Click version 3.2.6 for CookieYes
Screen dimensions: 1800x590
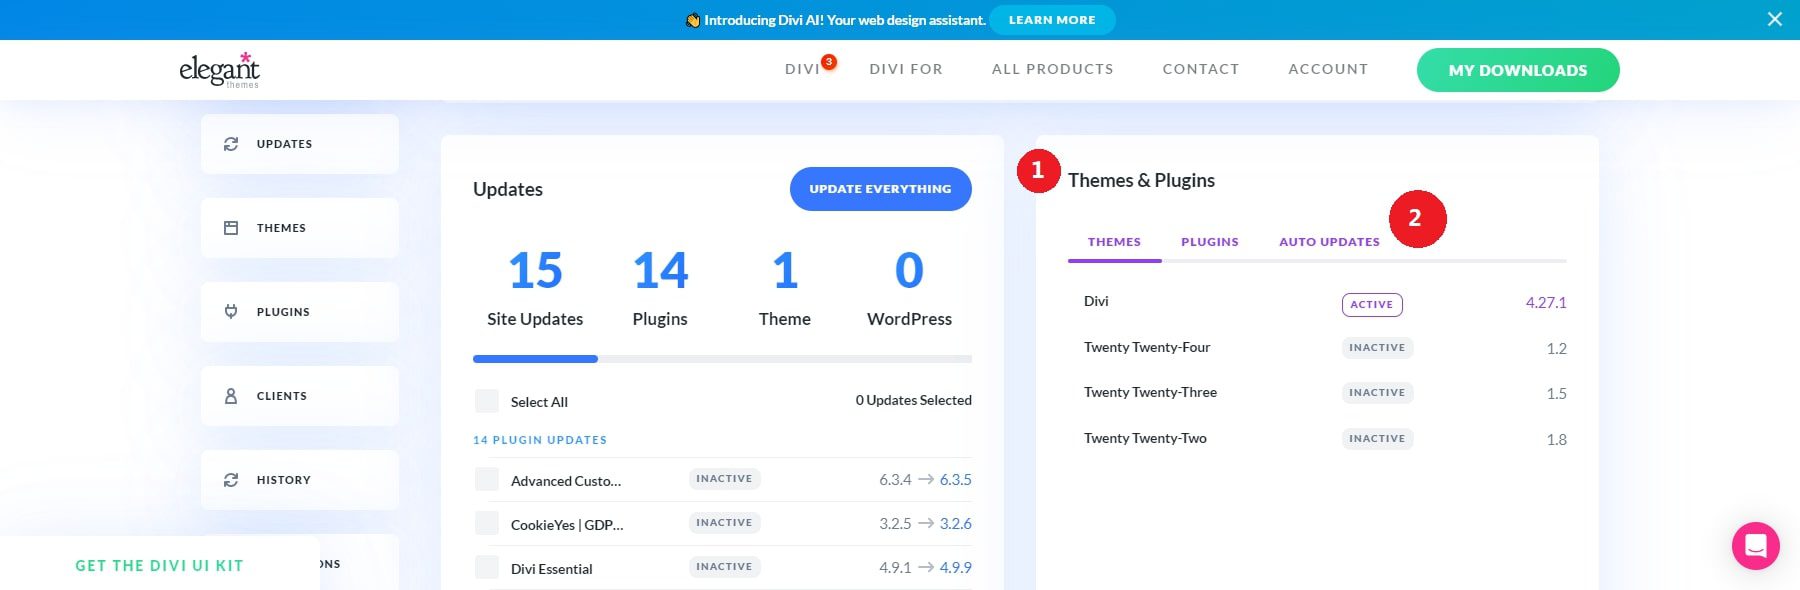coord(956,524)
